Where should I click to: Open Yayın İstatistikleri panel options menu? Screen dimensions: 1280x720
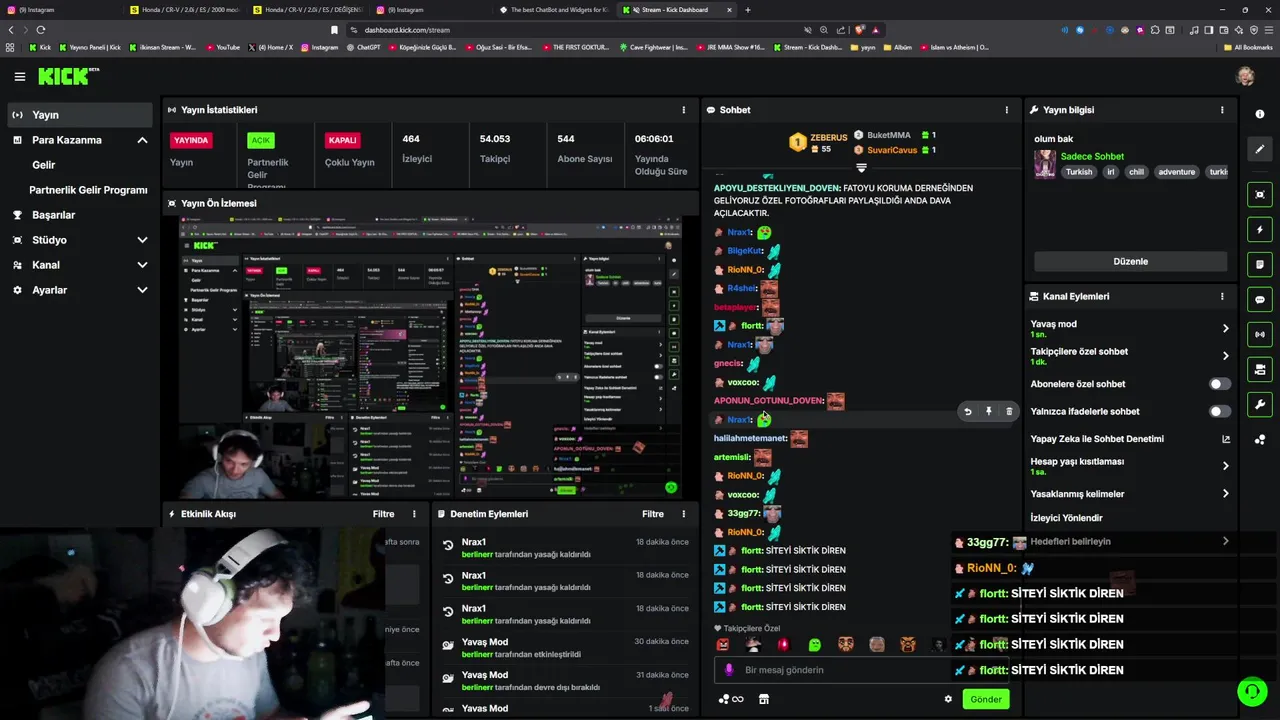click(x=684, y=110)
